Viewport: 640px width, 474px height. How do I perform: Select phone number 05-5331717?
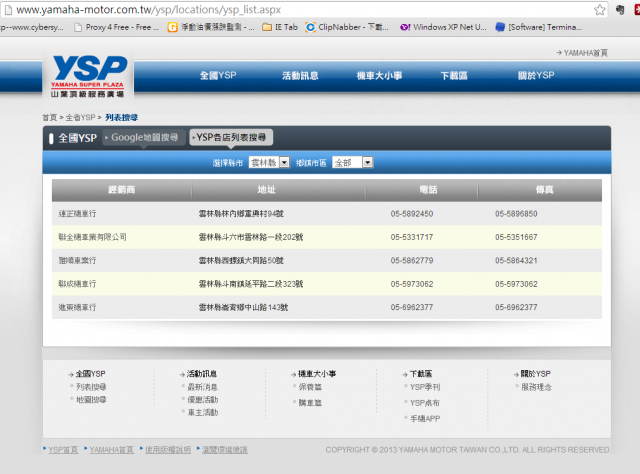[412, 237]
